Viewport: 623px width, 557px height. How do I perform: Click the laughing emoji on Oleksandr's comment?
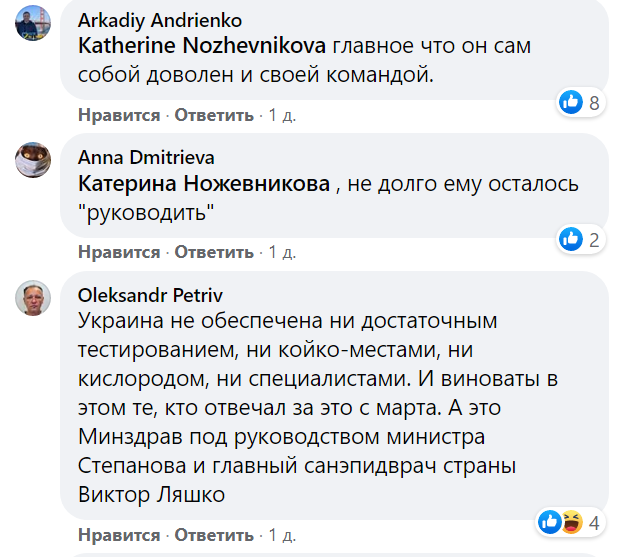pyautogui.click(x=574, y=521)
